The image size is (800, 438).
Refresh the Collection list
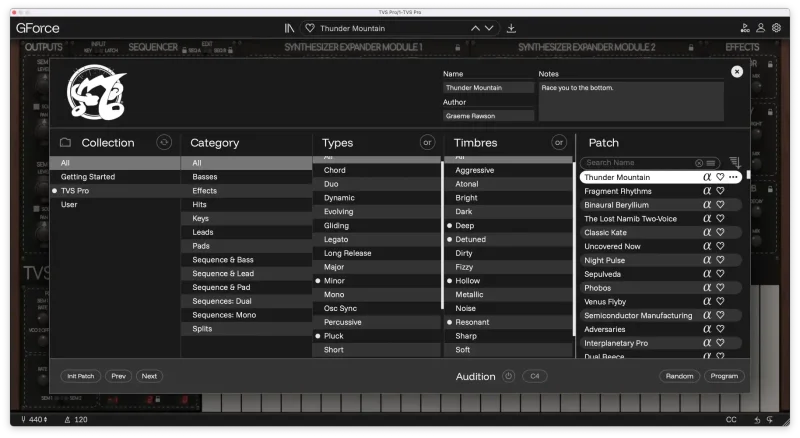tap(164, 142)
